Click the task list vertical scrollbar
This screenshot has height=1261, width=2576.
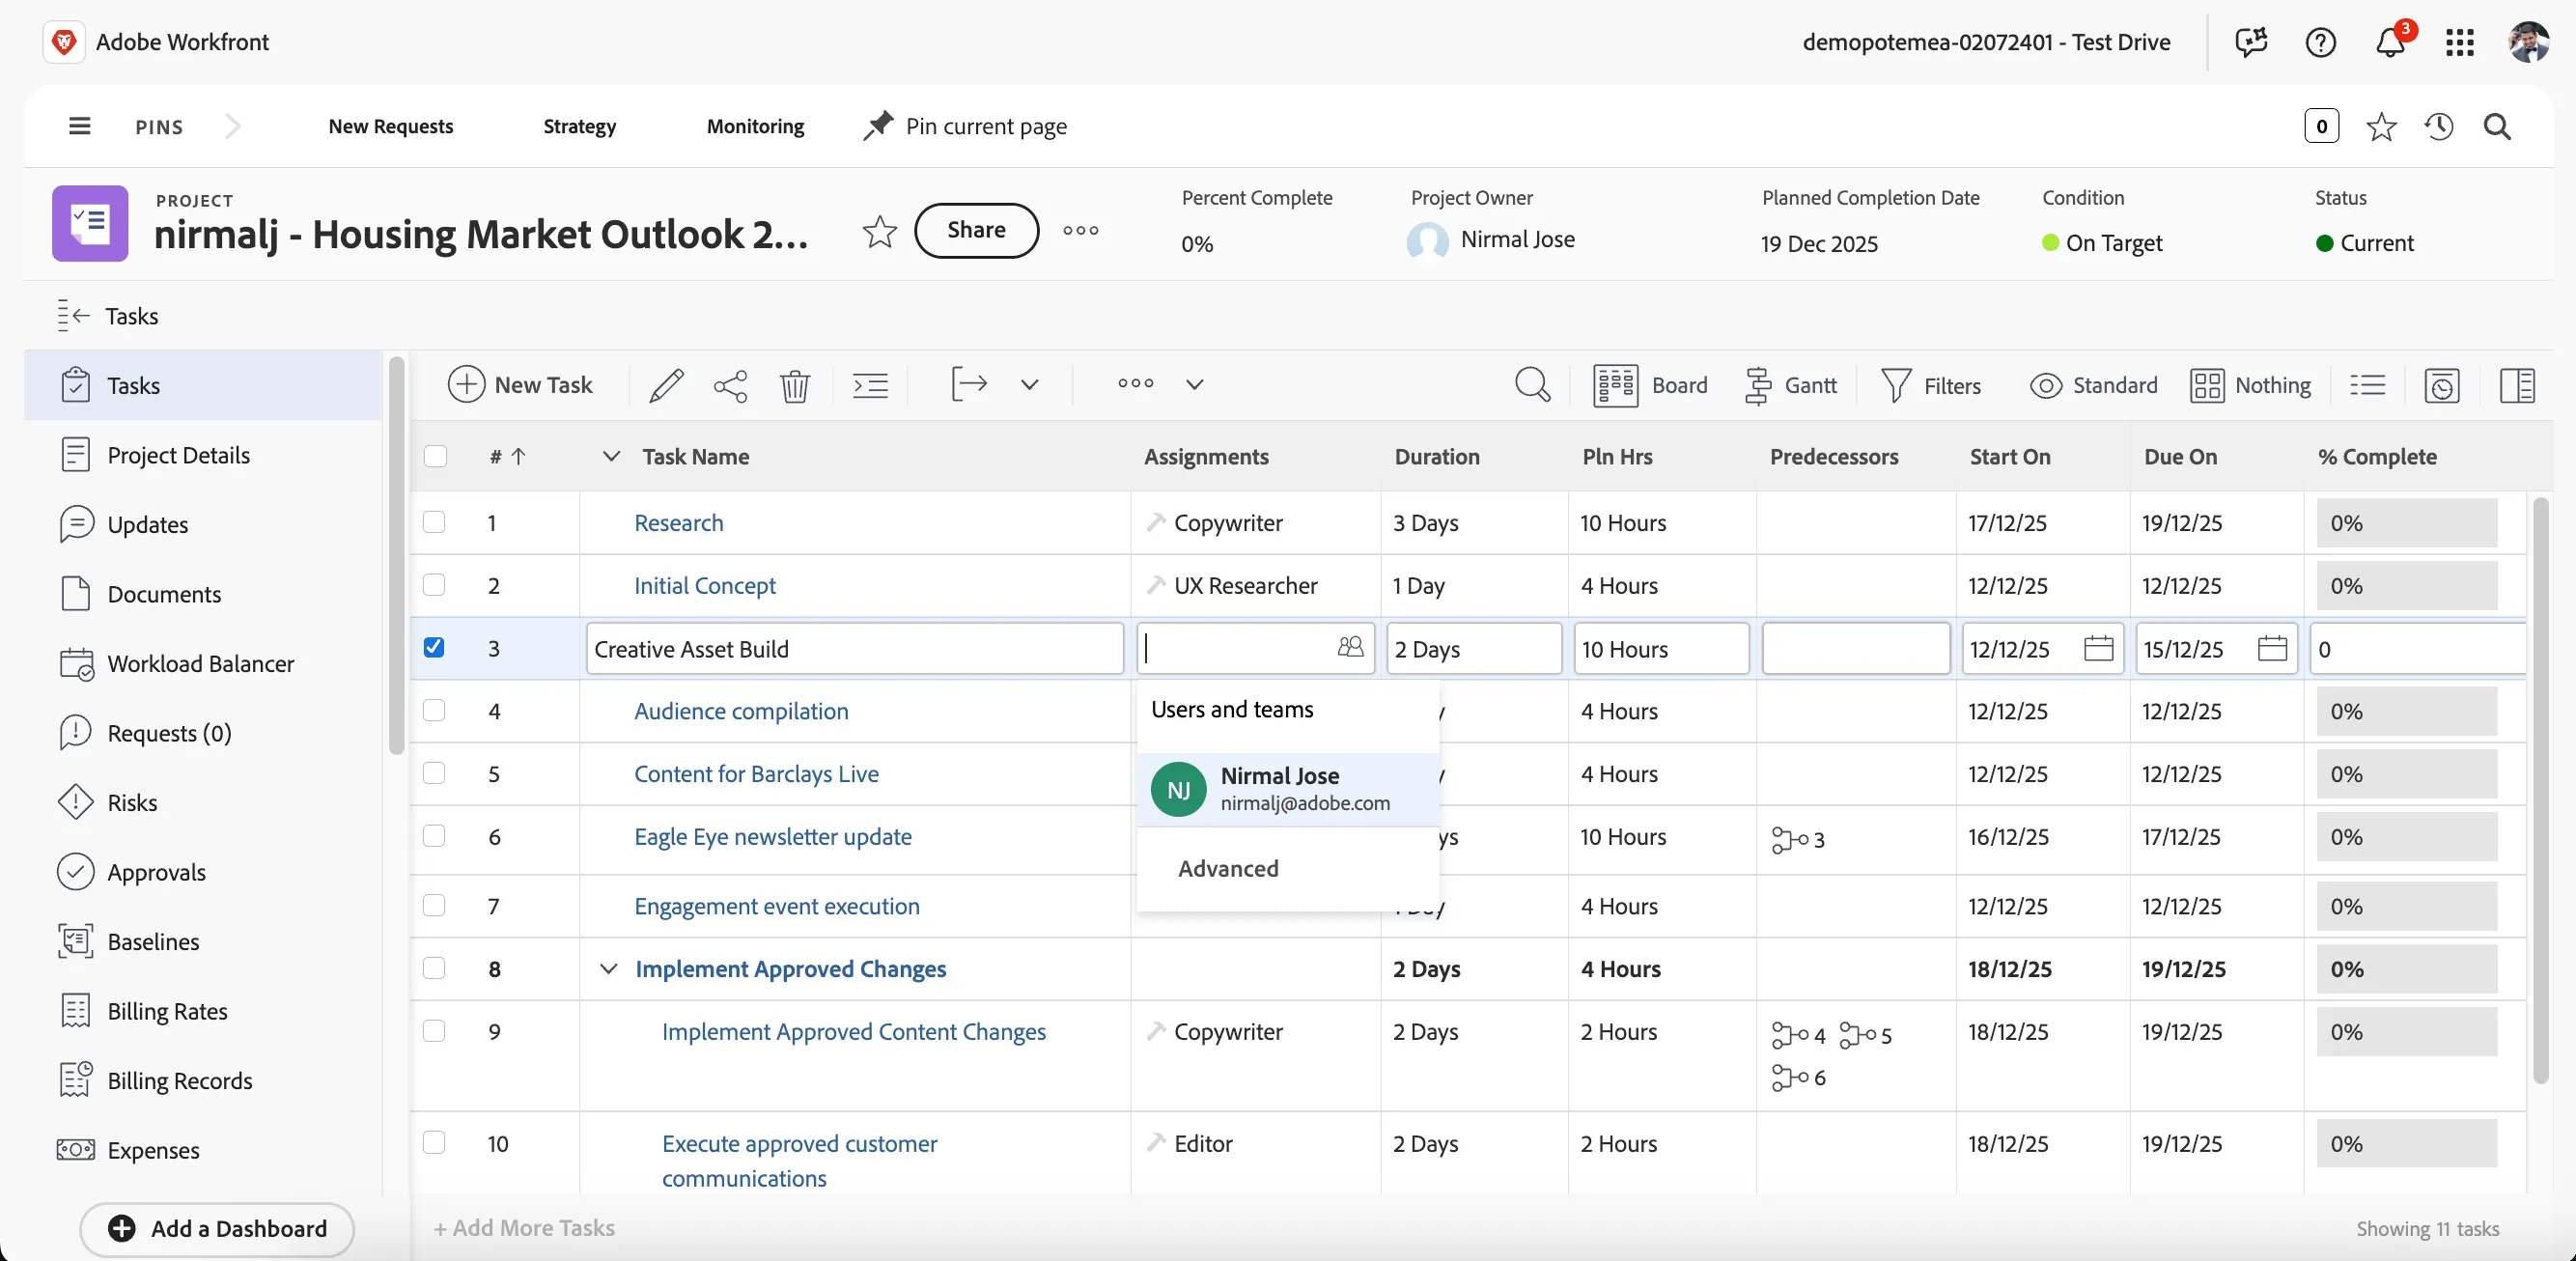pyautogui.click(x=2540, y=790)
